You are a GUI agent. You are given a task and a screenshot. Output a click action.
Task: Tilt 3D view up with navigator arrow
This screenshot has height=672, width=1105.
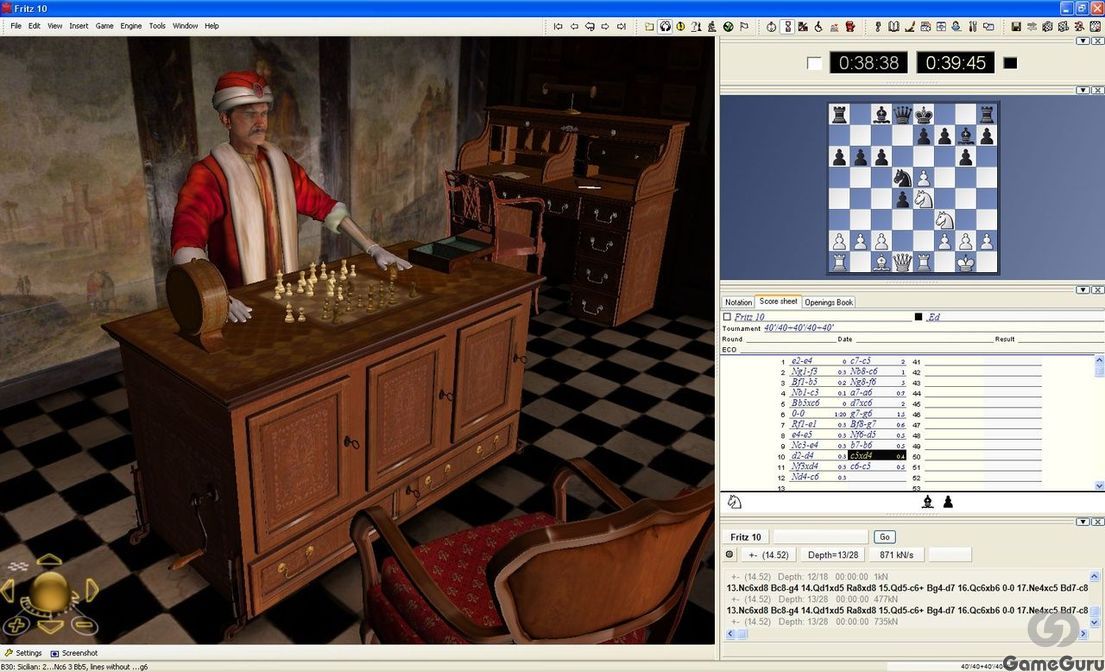pos(49,559)
